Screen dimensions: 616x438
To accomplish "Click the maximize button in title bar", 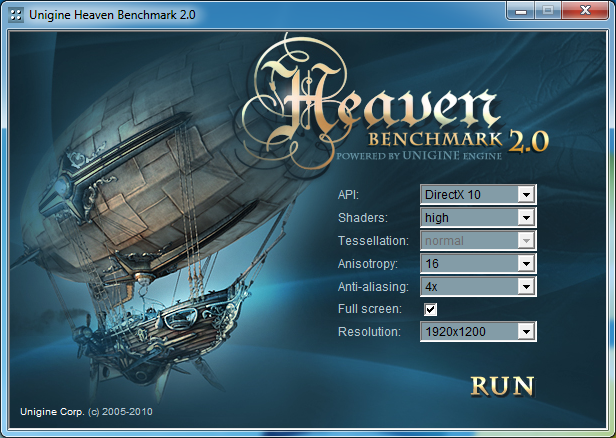I will [x=548, y=10].
